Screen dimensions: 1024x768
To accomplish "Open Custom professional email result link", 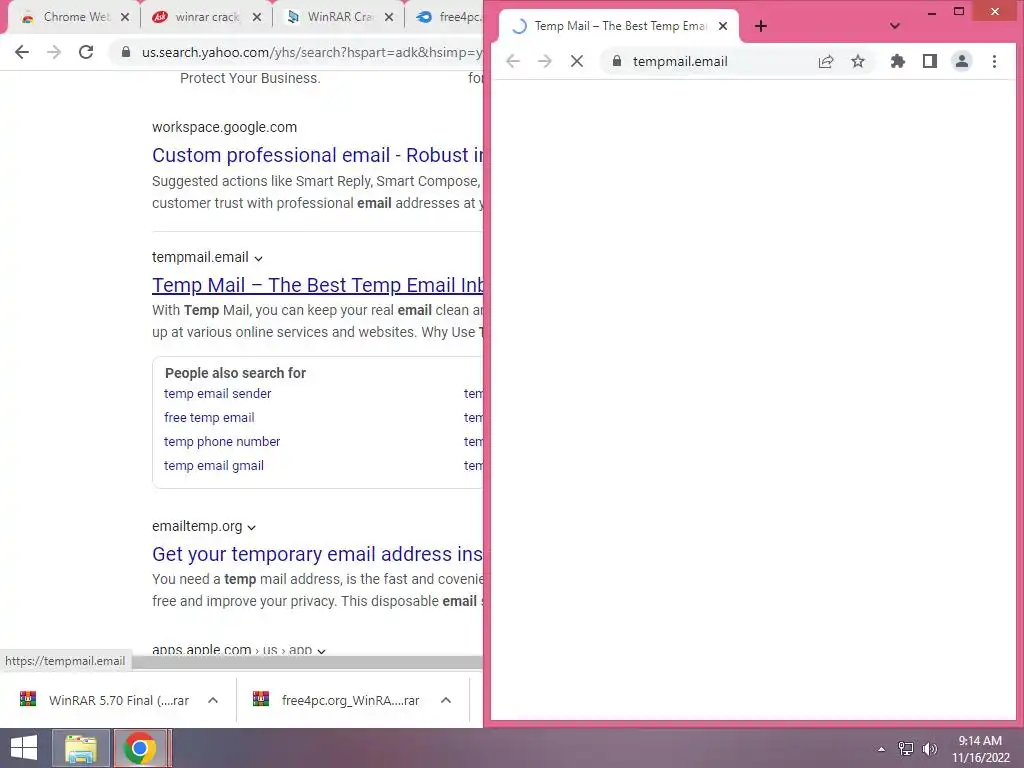I will pyautogui.click(x=317, y=155).
